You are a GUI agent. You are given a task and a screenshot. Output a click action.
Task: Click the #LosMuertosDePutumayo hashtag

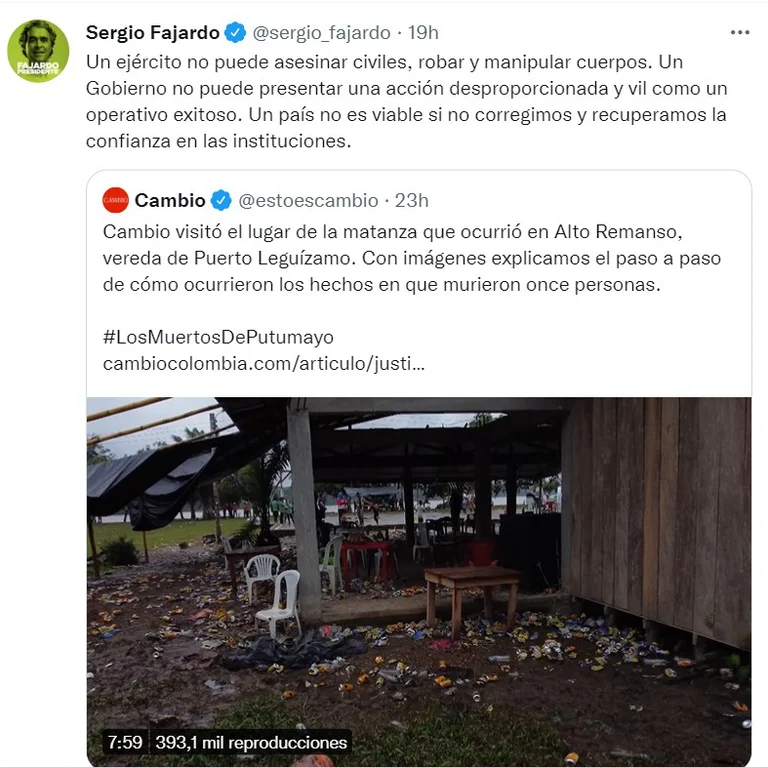tap(218, 337)
